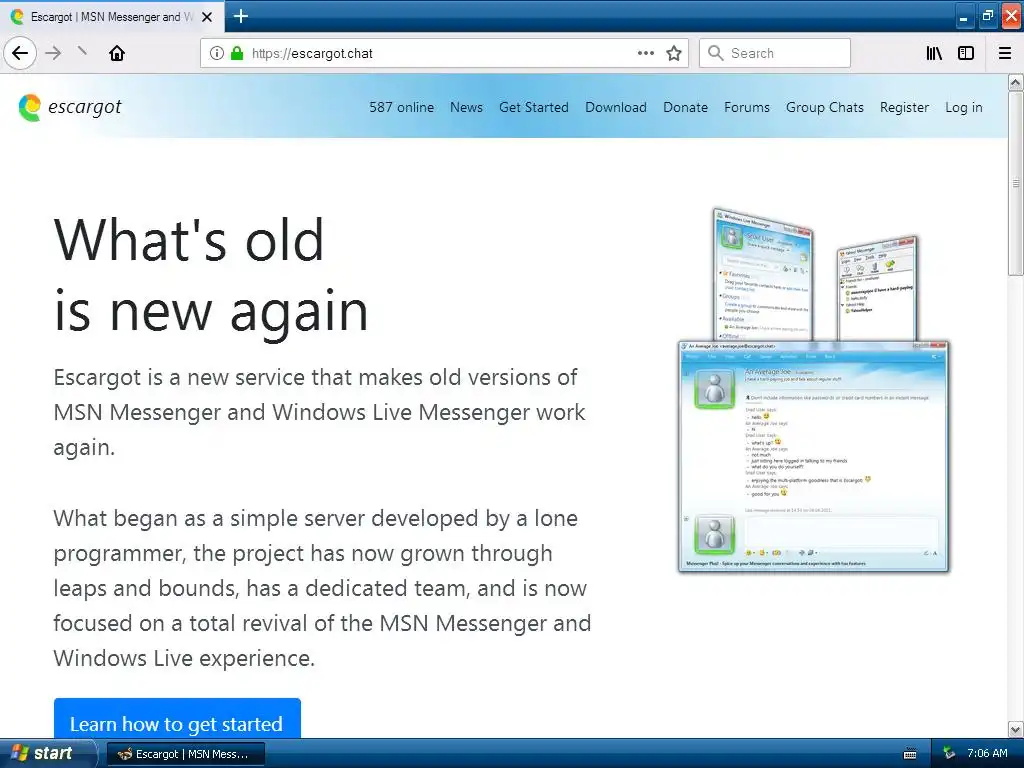Open the browser hamburger menu
The image size is (1024, 768).
(1005, 53)
